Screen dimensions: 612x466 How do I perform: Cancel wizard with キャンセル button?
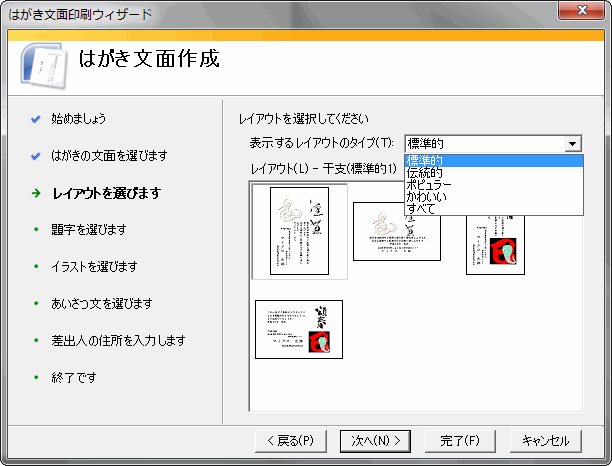coord(546,441)
